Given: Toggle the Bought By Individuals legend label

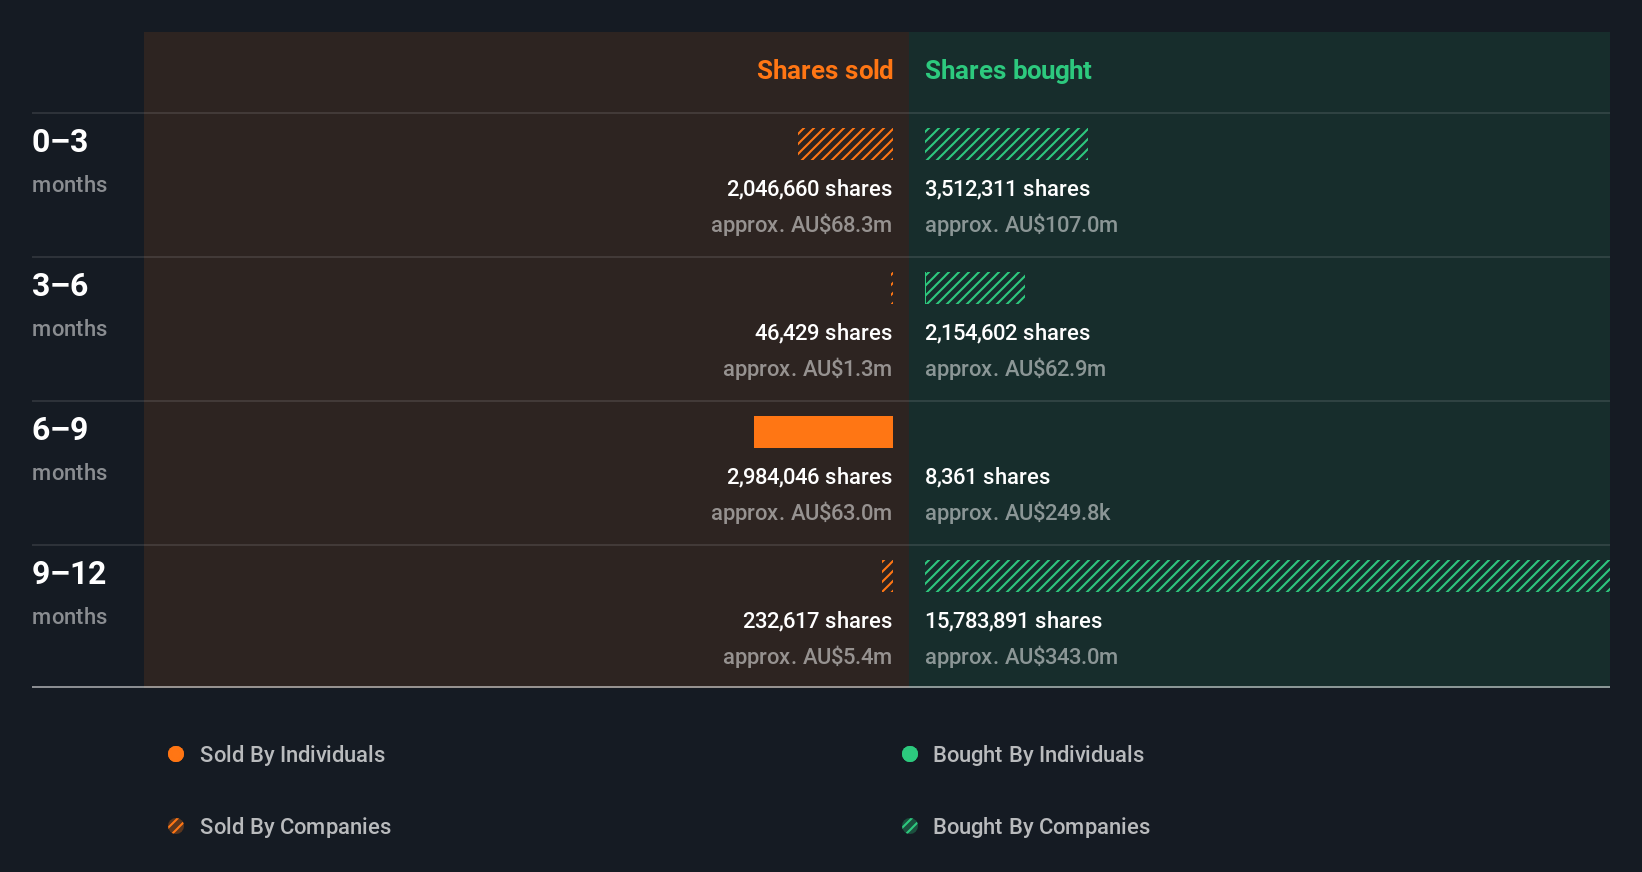Looking at the screenshot, I should point(1038,754).
